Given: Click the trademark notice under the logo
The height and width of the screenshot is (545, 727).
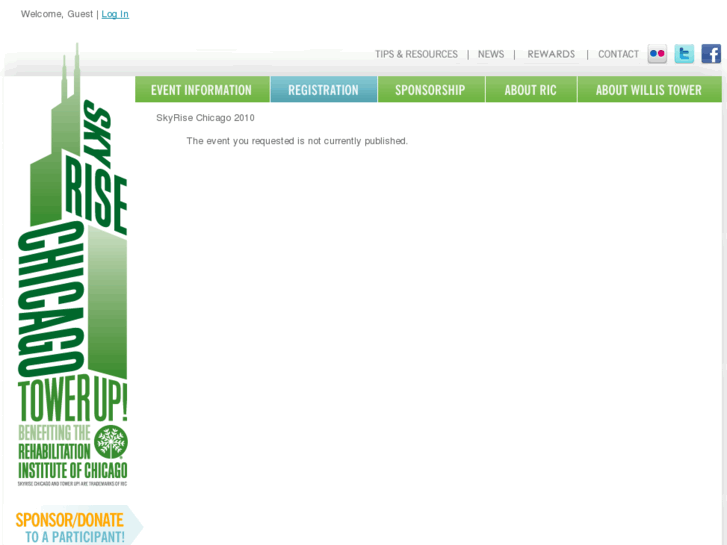Looking at the screenshot, I should pos(72,484).
